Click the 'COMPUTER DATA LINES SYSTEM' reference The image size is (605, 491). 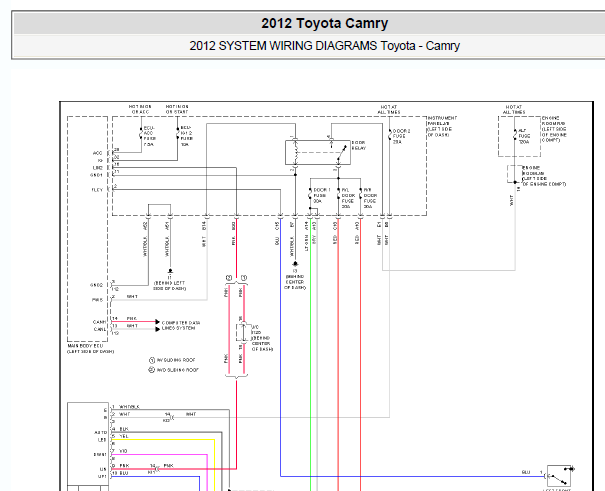(181, 325)
